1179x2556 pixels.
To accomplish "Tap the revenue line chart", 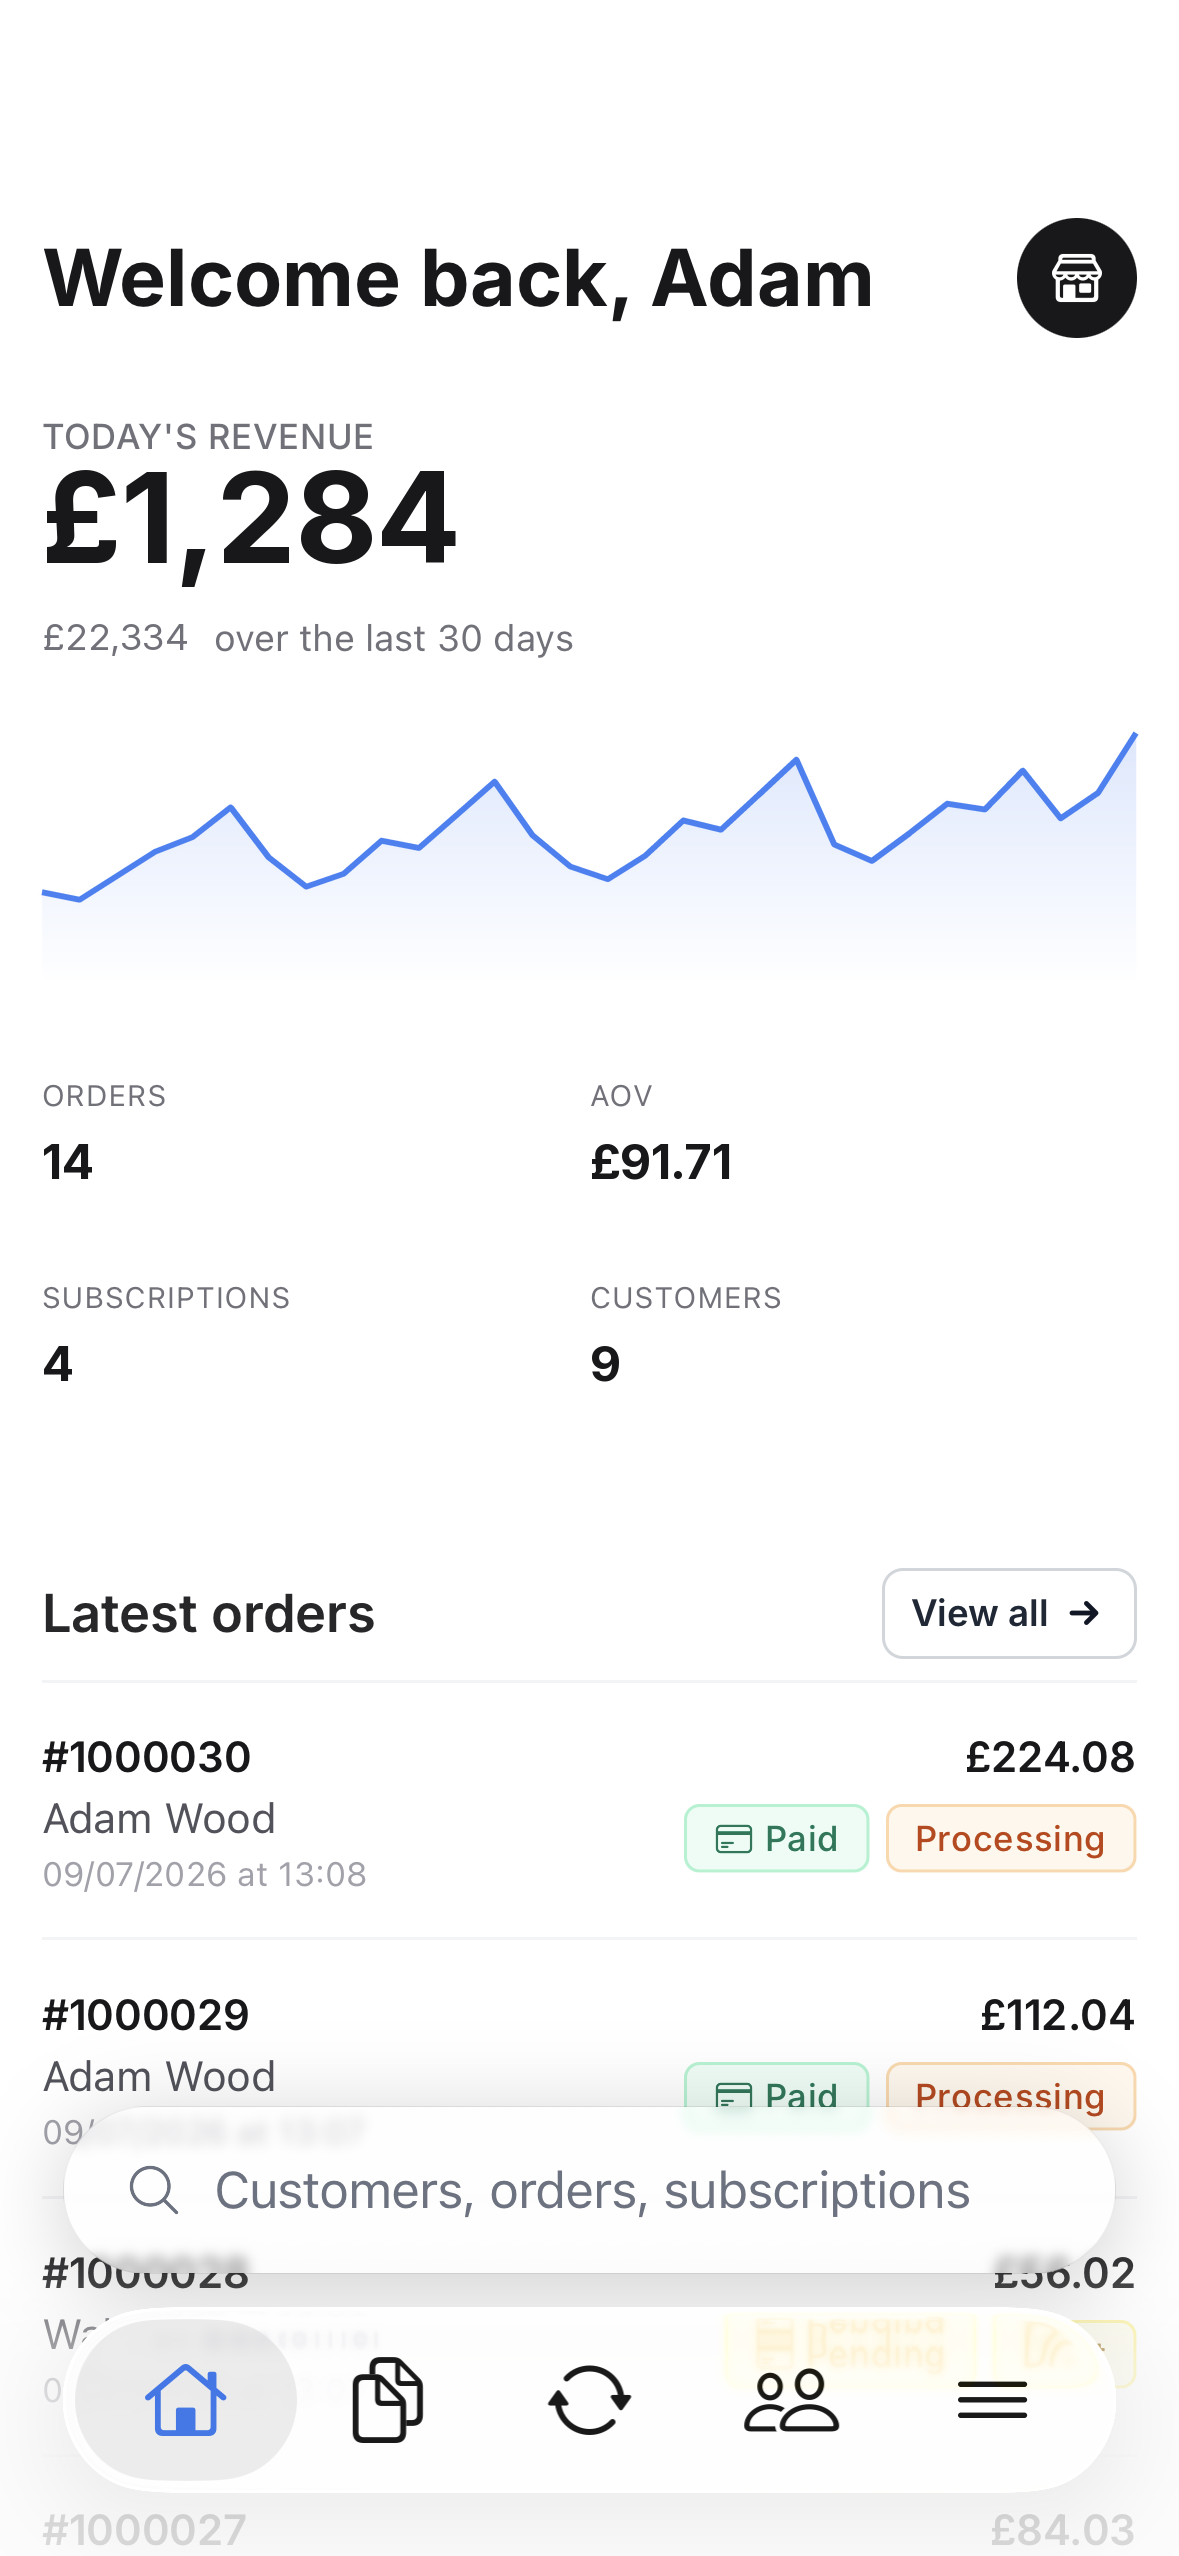I will (589, 852).
